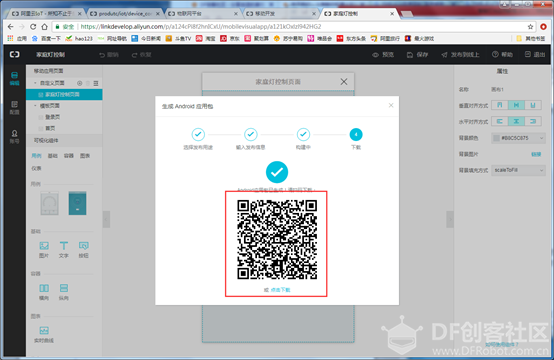This screenshot has width=554, height=360.
Task: Select the 文字 text component
Action: coord(64,249)
